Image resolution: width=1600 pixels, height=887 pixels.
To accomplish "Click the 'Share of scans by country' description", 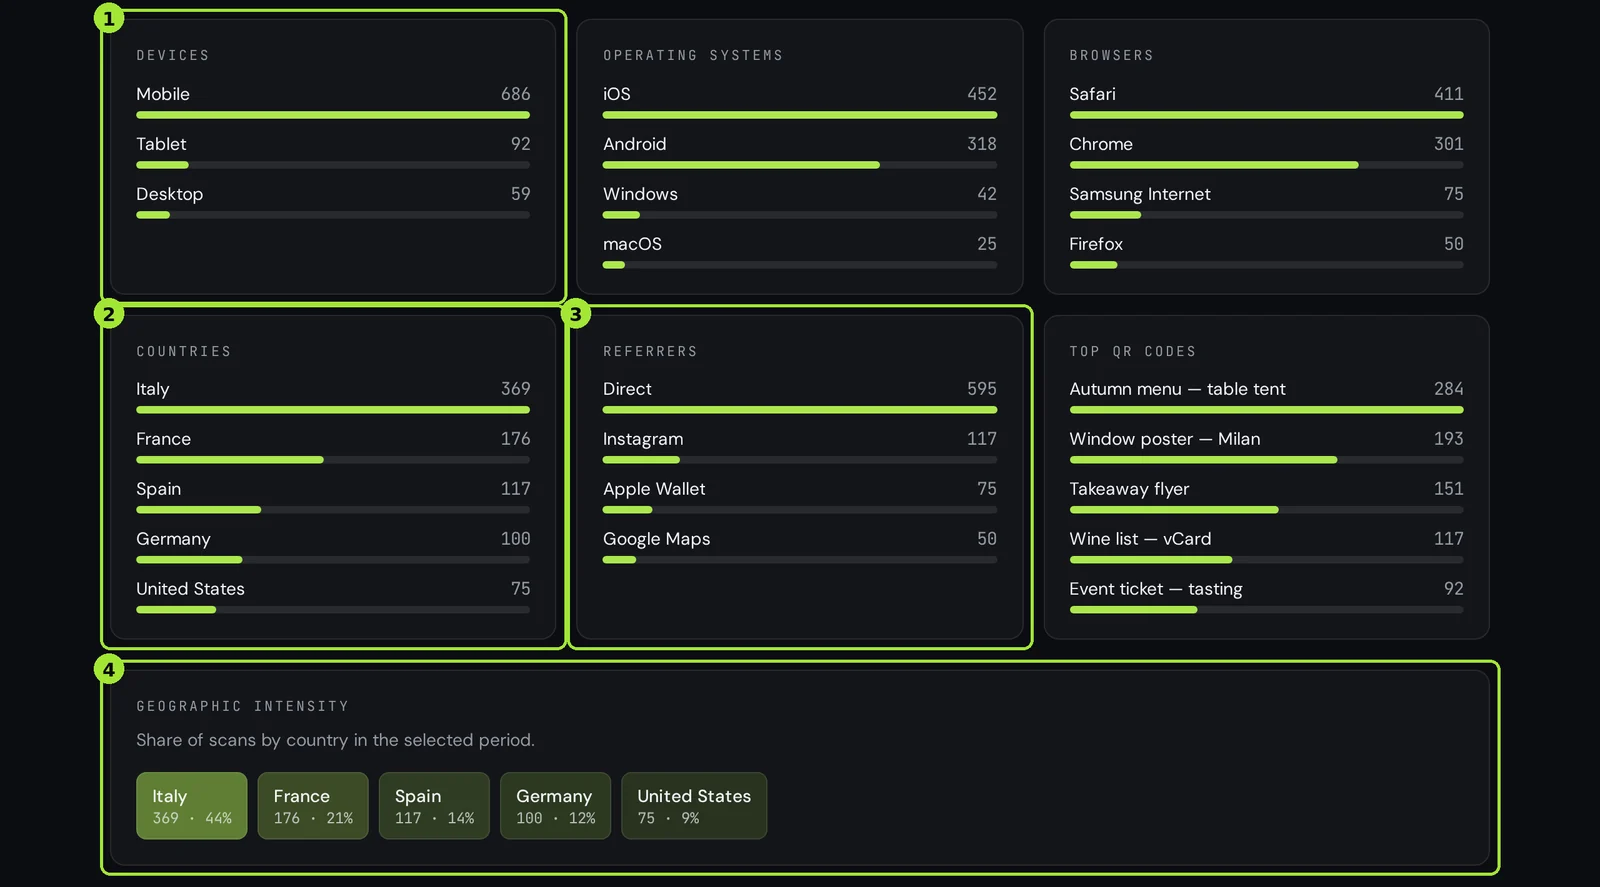I will pos(335,740).
